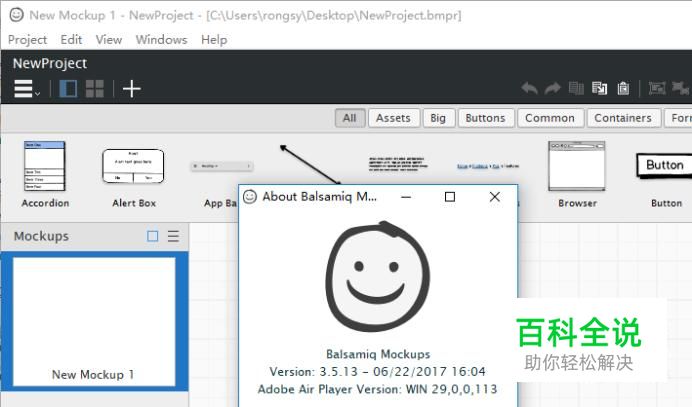Open the Project menu
The image size is (692, 407).
coord(27,40)
